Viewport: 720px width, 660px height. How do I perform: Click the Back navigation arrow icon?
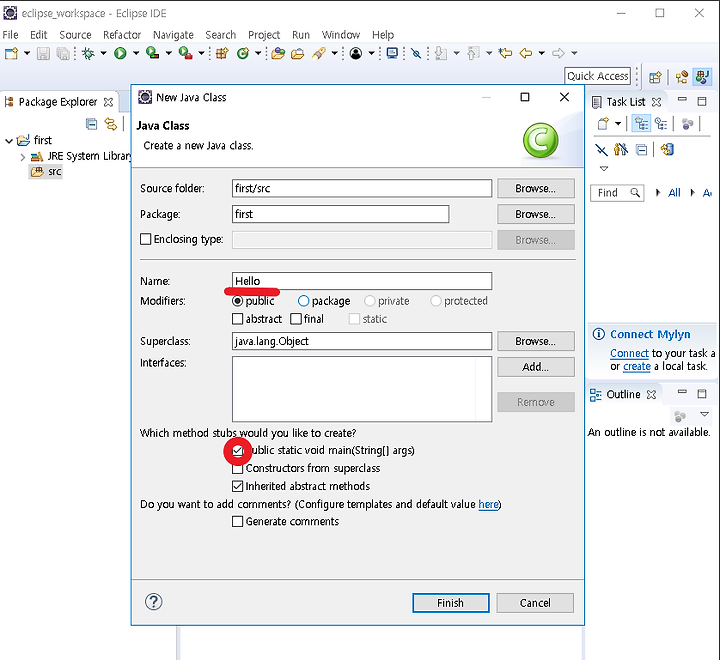click(x=526, y=53)
